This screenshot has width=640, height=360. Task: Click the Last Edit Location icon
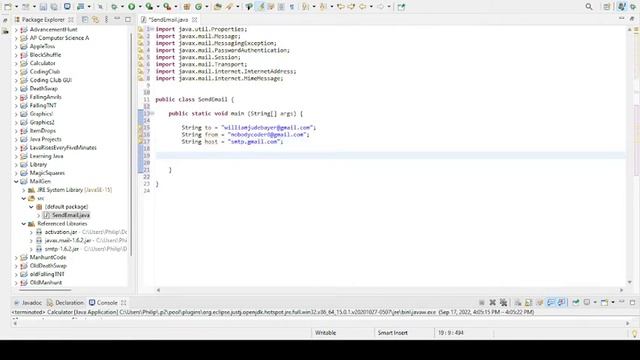(340, 7)
